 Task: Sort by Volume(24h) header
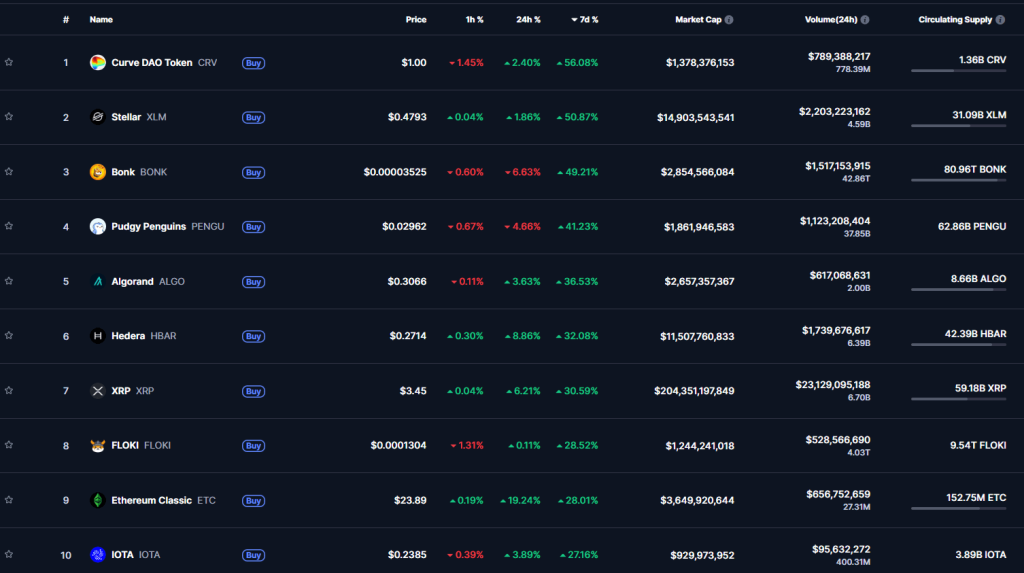click(831, 20)
